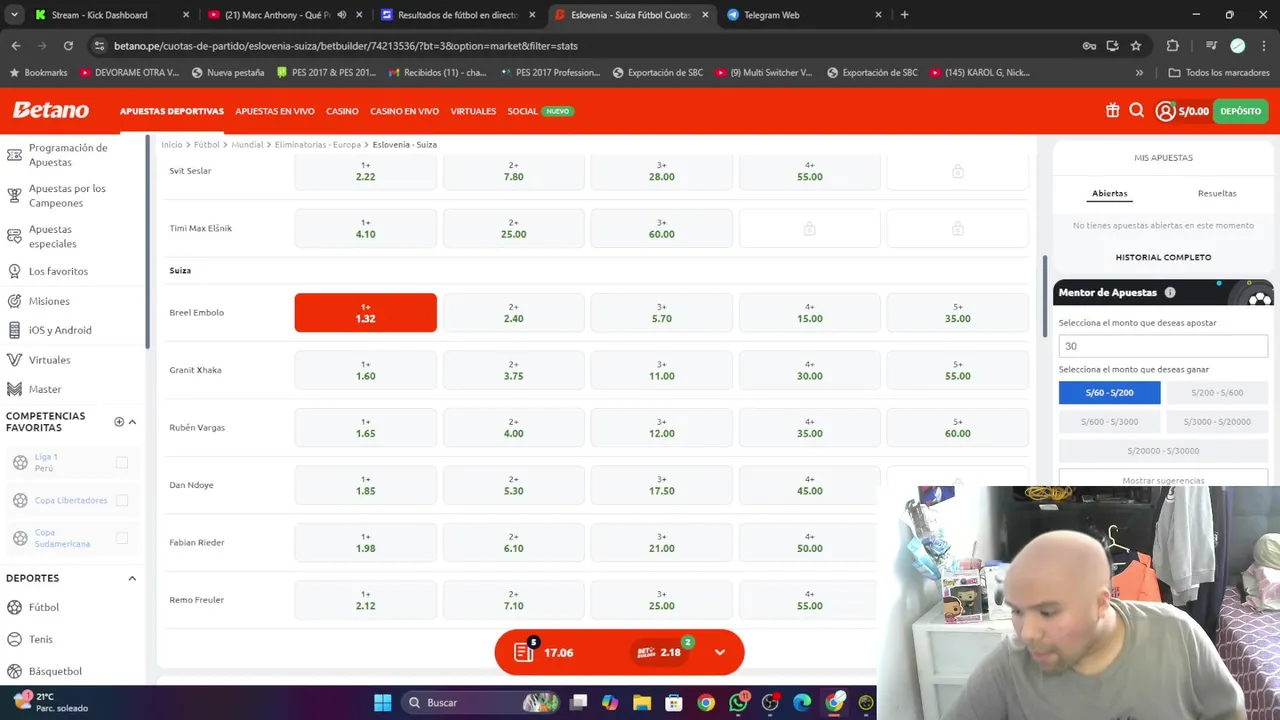Open the Casino menu item
Image resolution: width=1280 pixels, height=720 pixels.
tap(342, 111)
